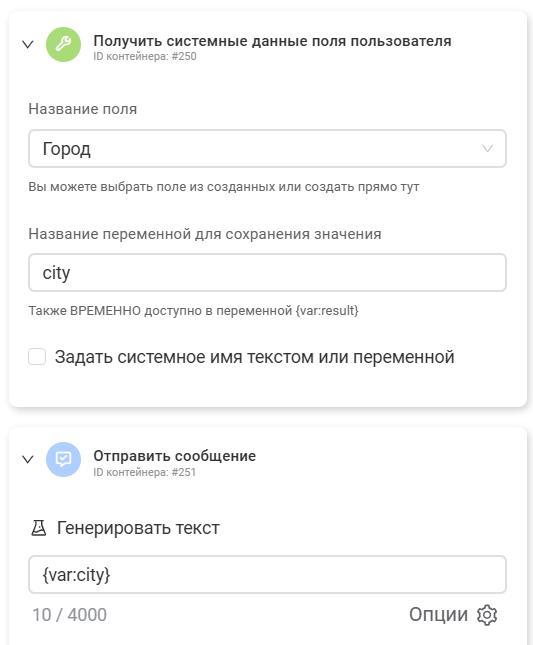Click the dropdown arrow in Название поля
The height and width of the screenshot is (645, 533).
[487, 148]
